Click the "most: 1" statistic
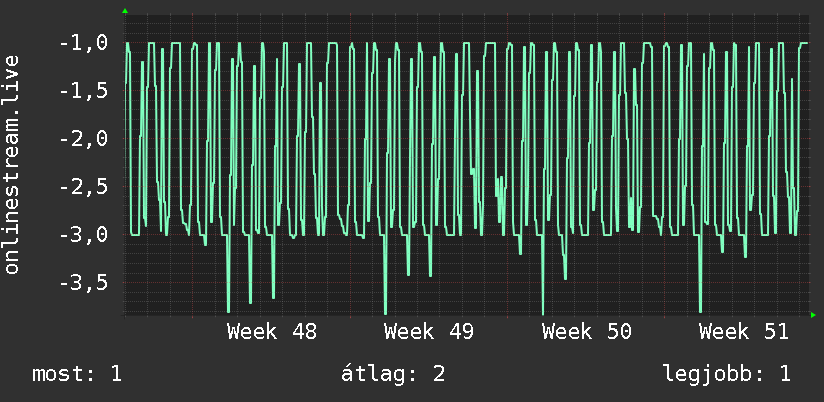824x402 pixels. (x=77, y=374)
